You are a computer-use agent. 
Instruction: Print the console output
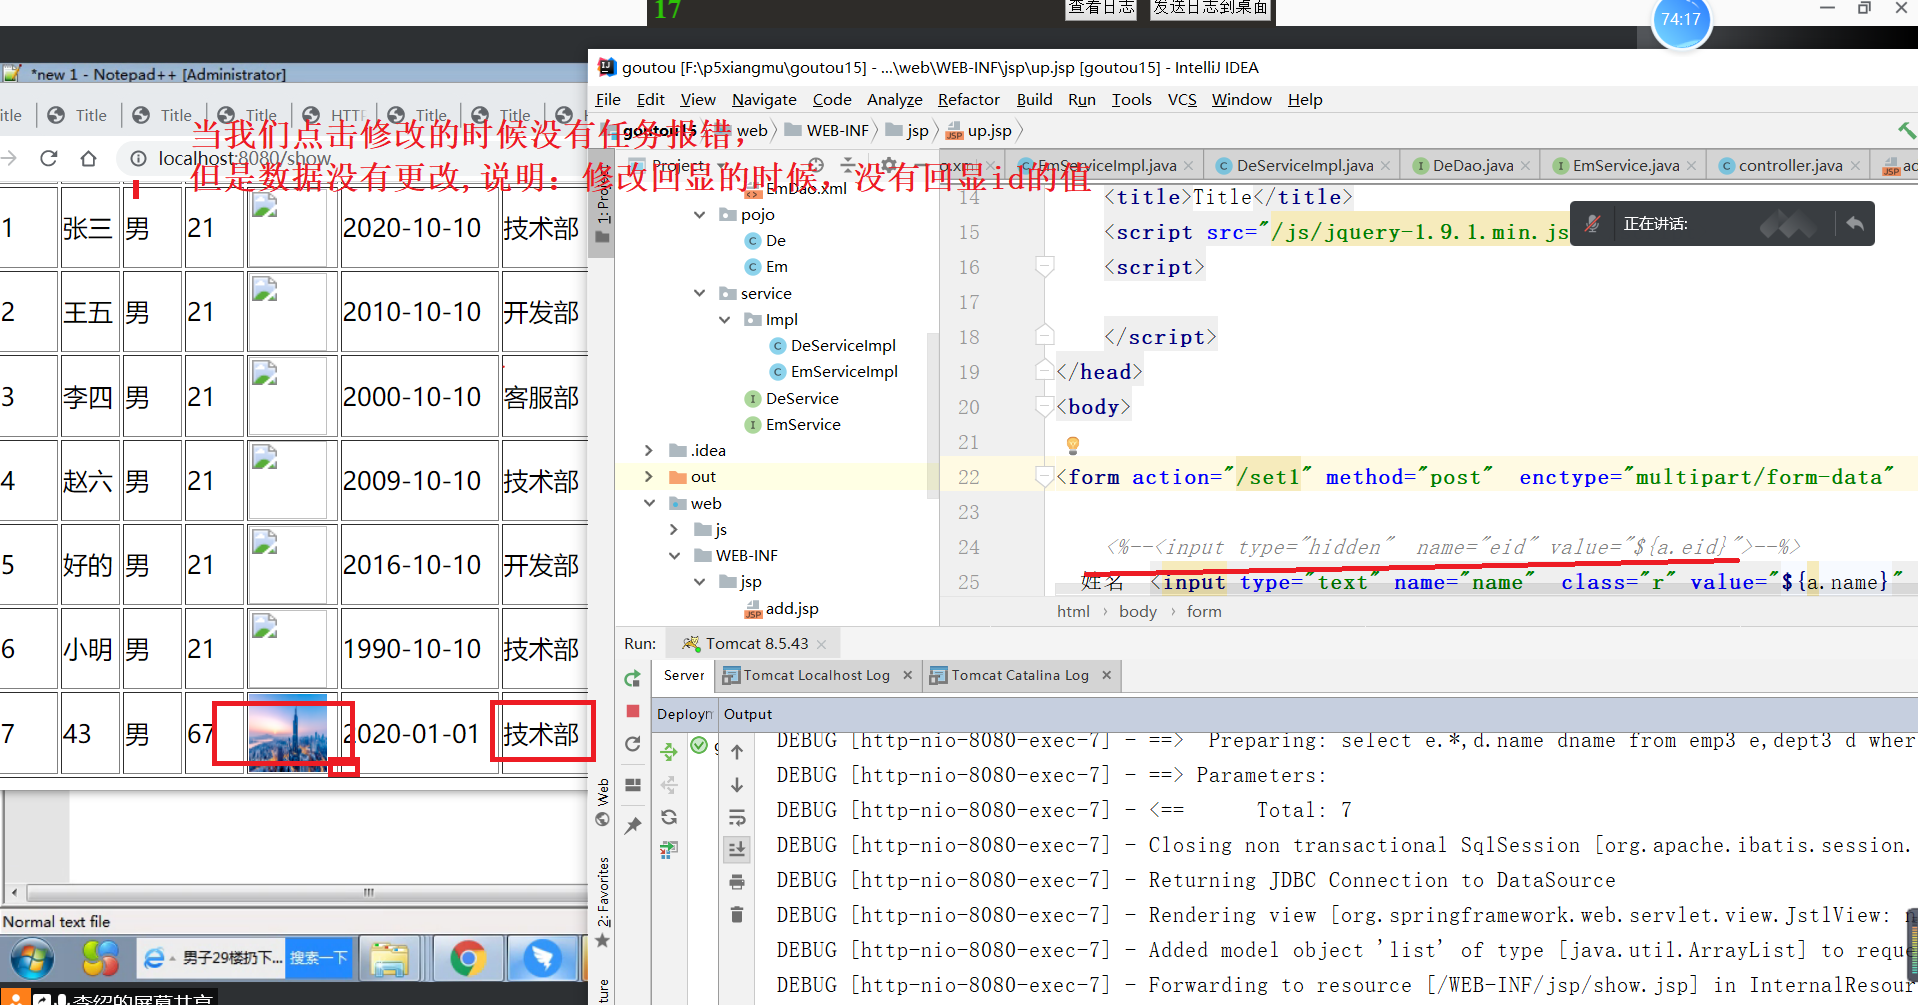pos(737,882)
